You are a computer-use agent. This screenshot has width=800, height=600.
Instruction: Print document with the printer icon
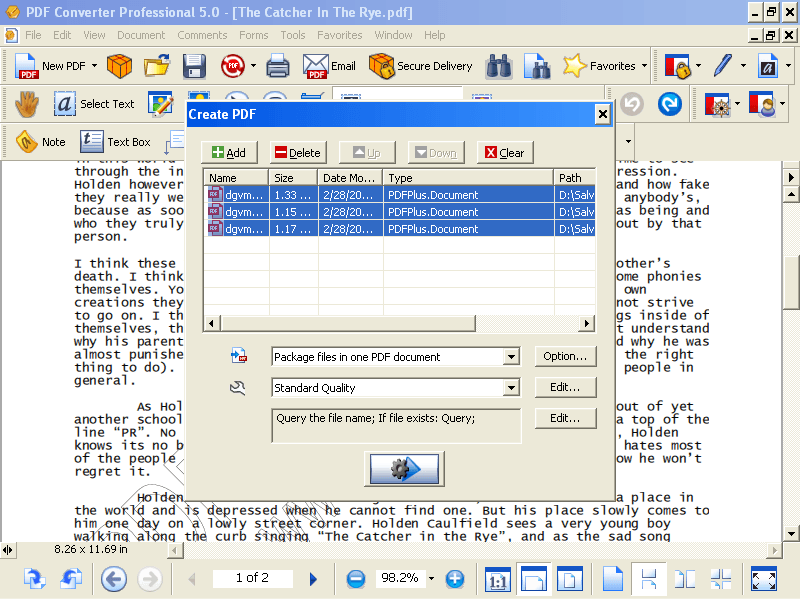coord(278,66)
